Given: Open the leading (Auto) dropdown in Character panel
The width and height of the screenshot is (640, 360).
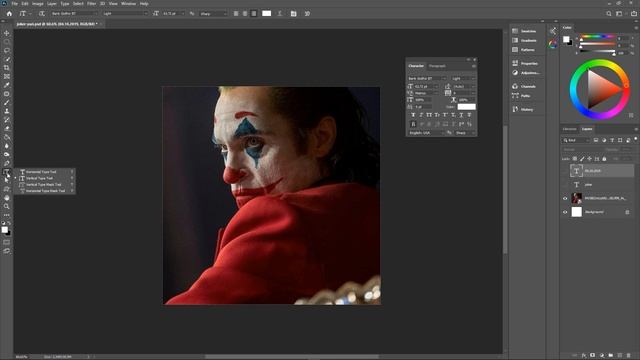Looking at the screenshot, I should 464,87.
